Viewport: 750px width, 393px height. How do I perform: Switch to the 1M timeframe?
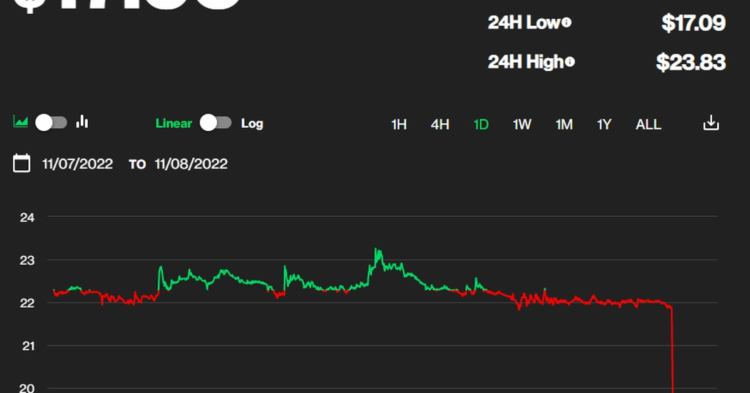click(564, 125)
